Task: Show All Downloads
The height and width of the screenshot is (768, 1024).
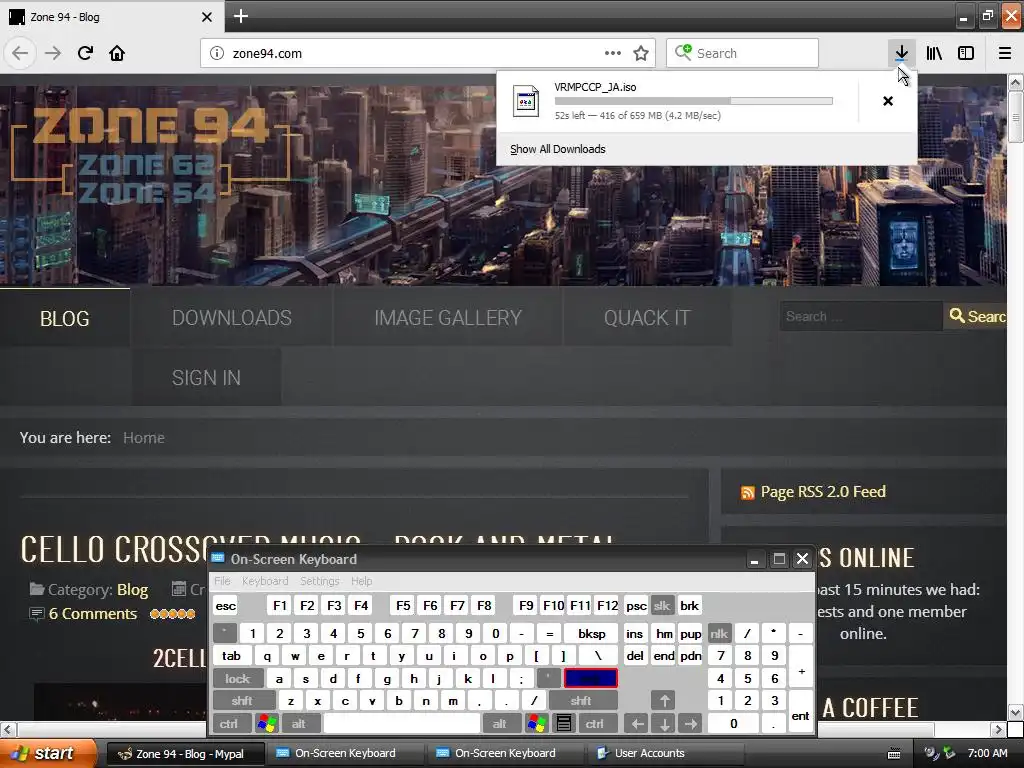Action: pyautogui.click(x=558, y=149)
